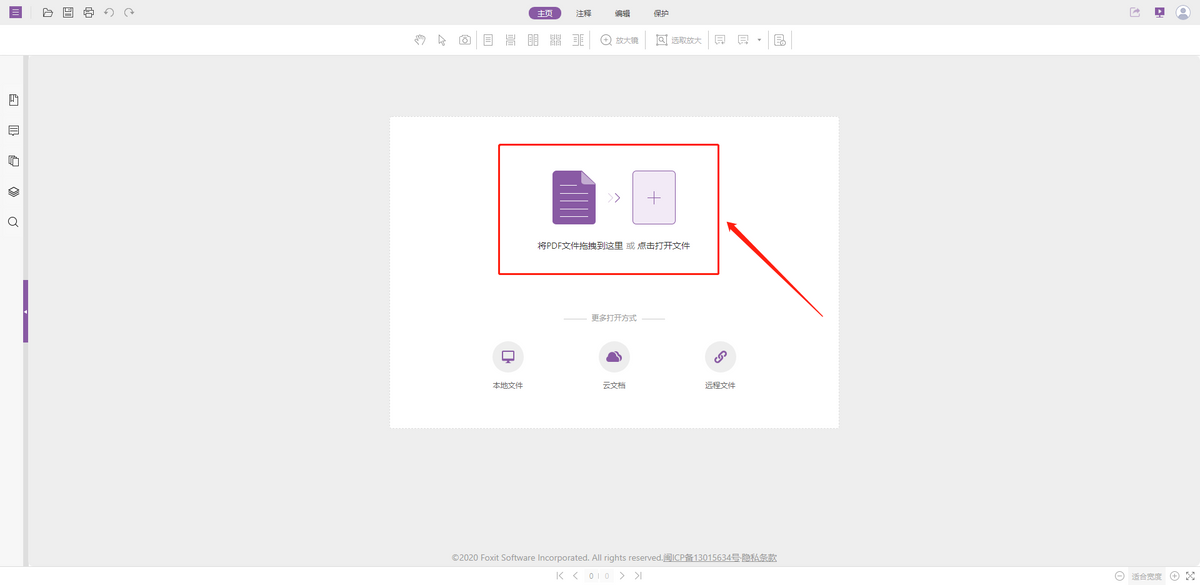Go to last page button
This screenshot has width=1200, height=585.
(638, 576)
